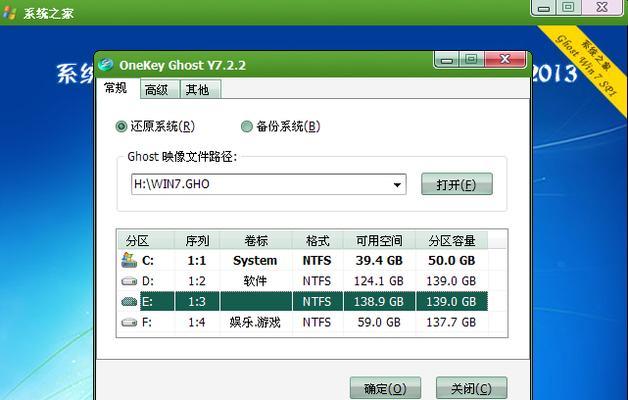Image resolution: width=628 pixels, height=400 pixels.
Task: Click the 138.9 GB free space cell
Action: pos(379,302)
